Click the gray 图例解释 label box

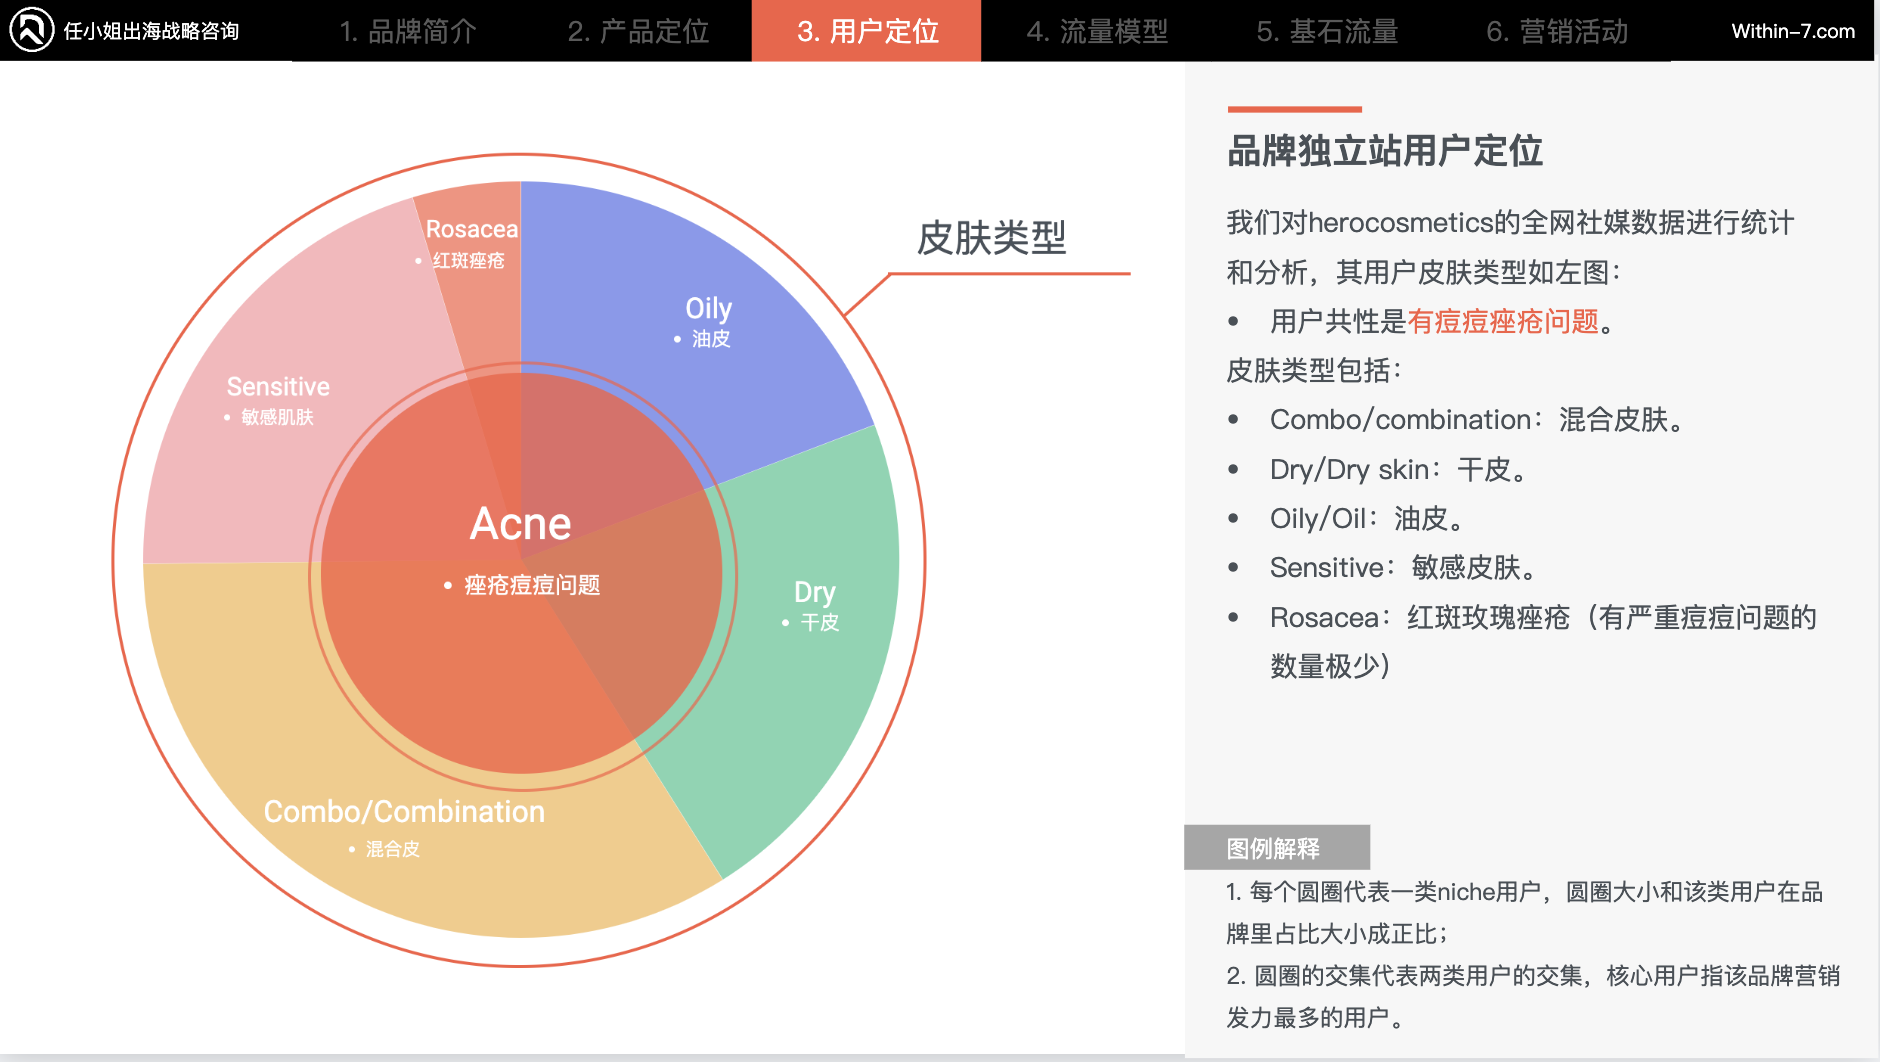[x=1276, y=848]
